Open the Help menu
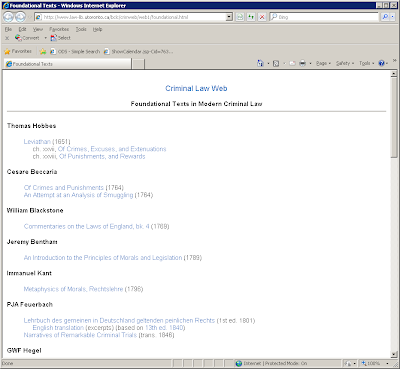Viewport: 400px width, 369px height. [x=97, y=29]
